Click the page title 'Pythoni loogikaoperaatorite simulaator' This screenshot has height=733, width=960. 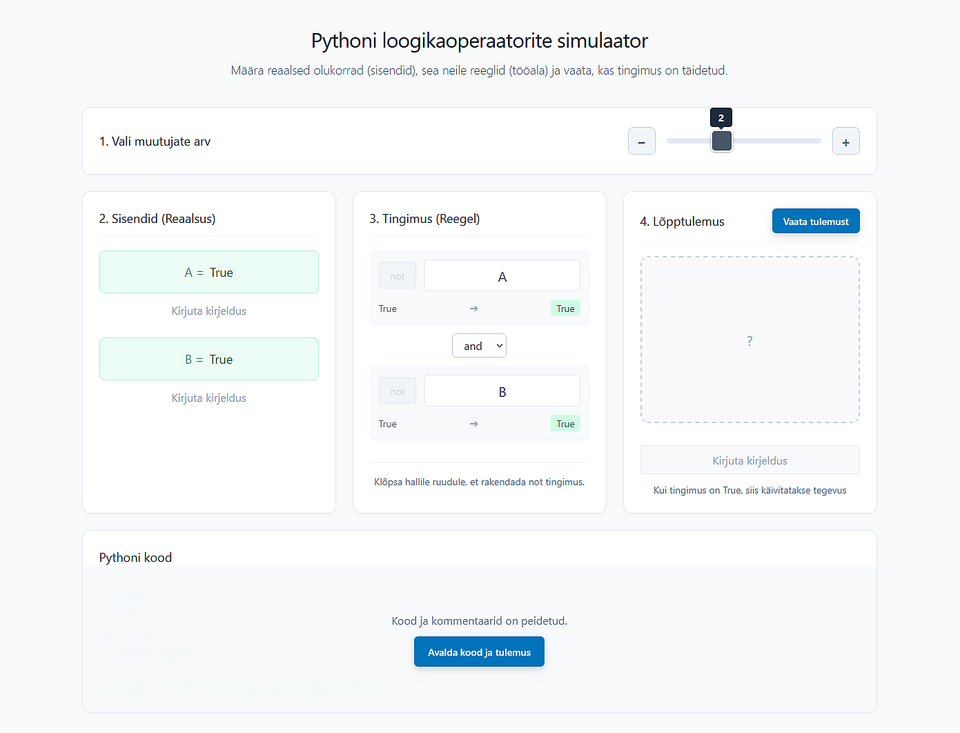pos(479,40)
